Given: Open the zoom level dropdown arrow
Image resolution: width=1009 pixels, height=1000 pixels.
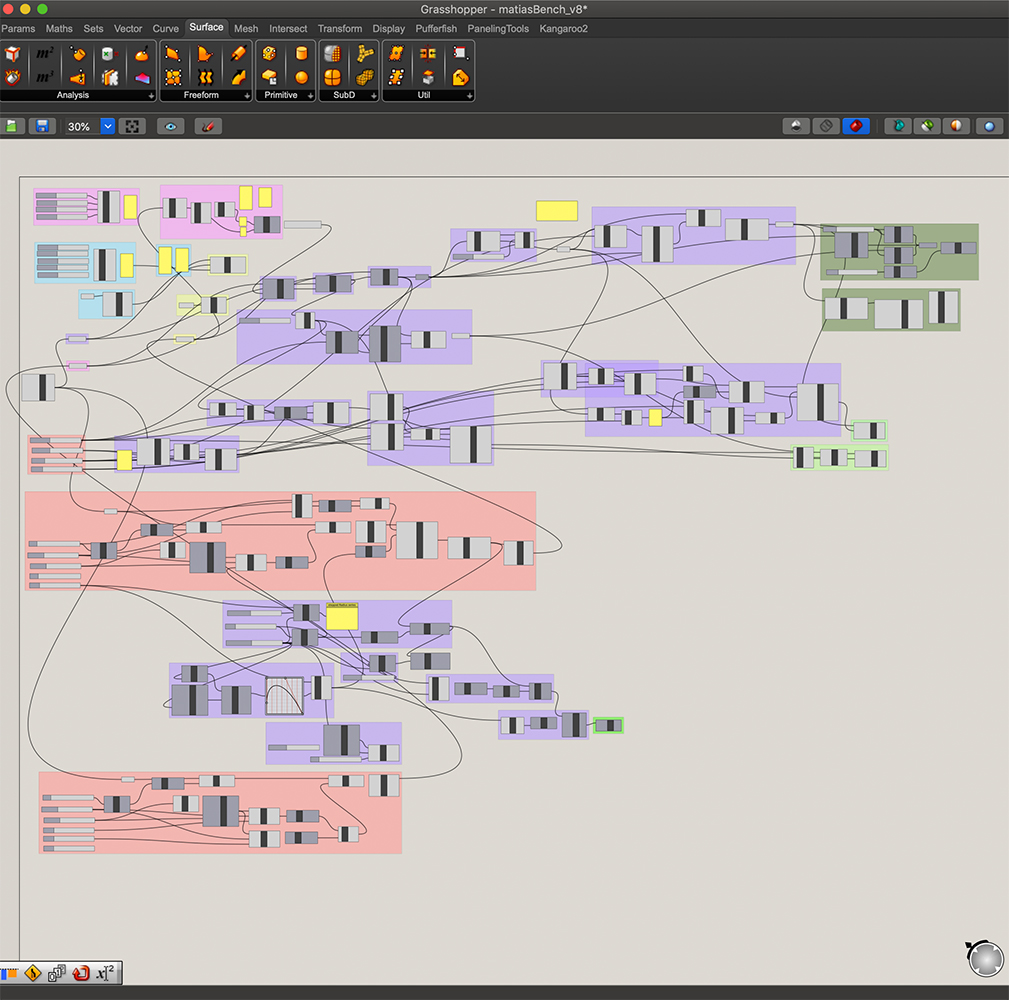Looking at the screenshot, I should click(108, 127).
